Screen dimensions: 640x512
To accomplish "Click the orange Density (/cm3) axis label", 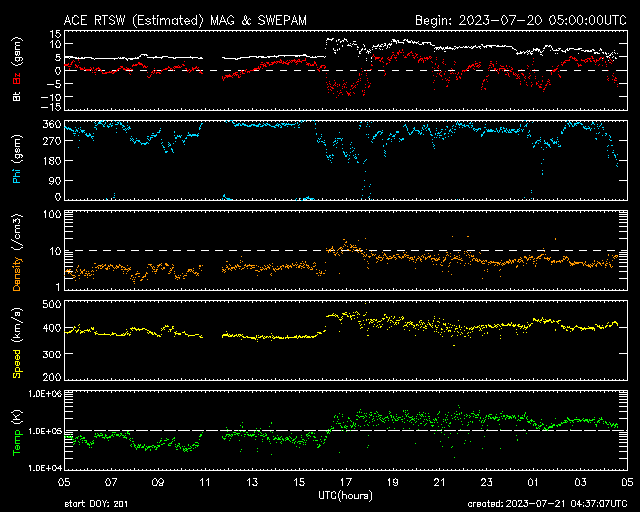I will [16, 256].
